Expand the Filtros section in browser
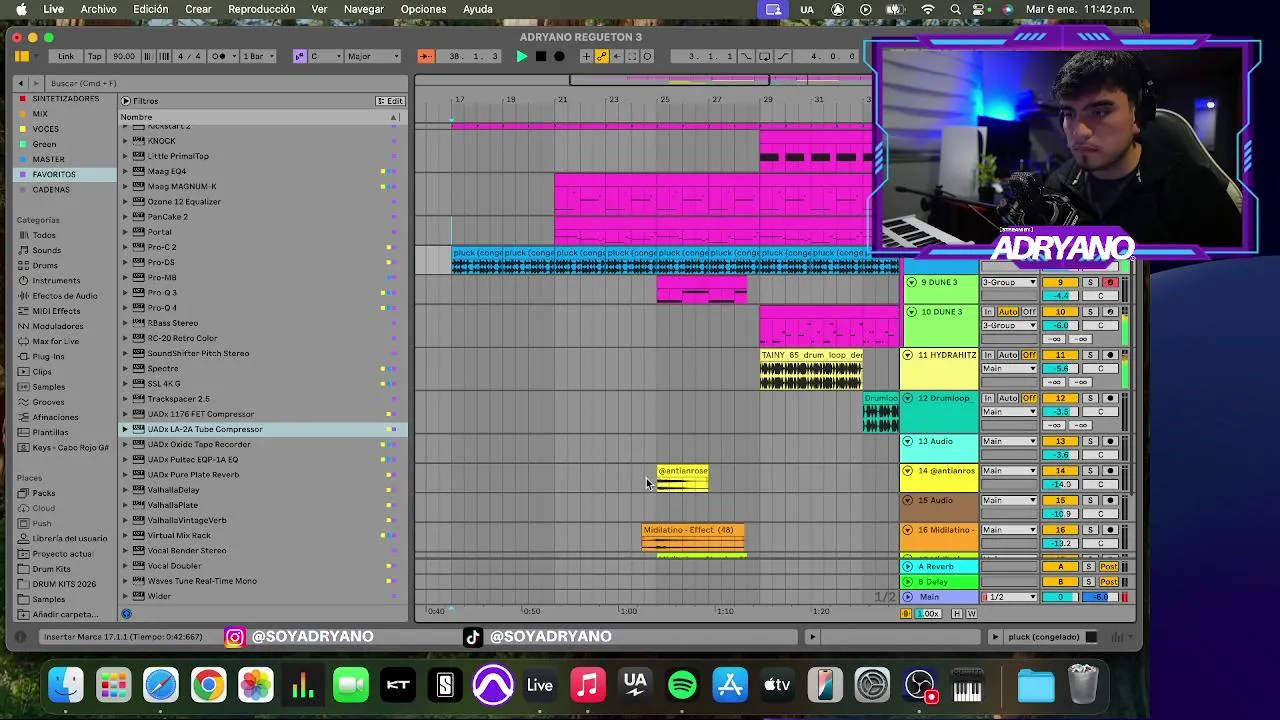 pos(126,101)
